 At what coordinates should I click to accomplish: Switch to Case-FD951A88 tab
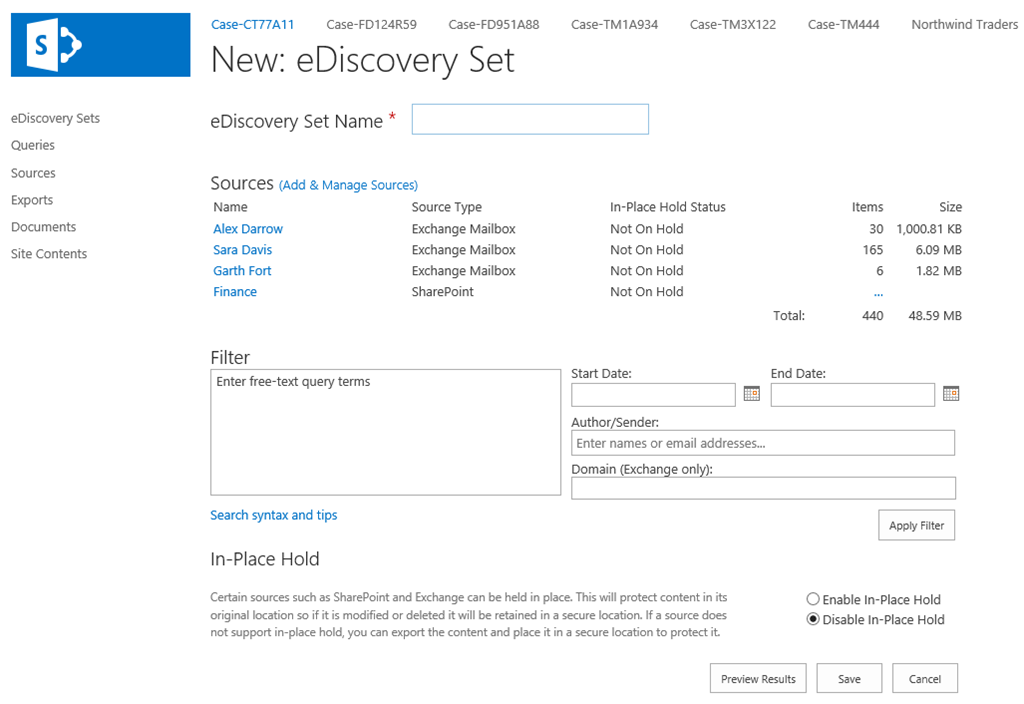pyautogui.click(x=494, y=25)
